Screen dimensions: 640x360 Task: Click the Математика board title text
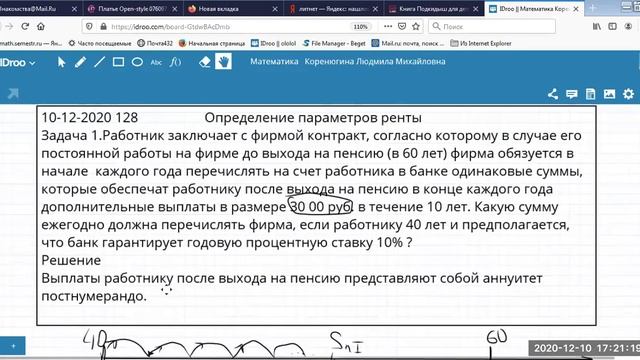[274, 62]
